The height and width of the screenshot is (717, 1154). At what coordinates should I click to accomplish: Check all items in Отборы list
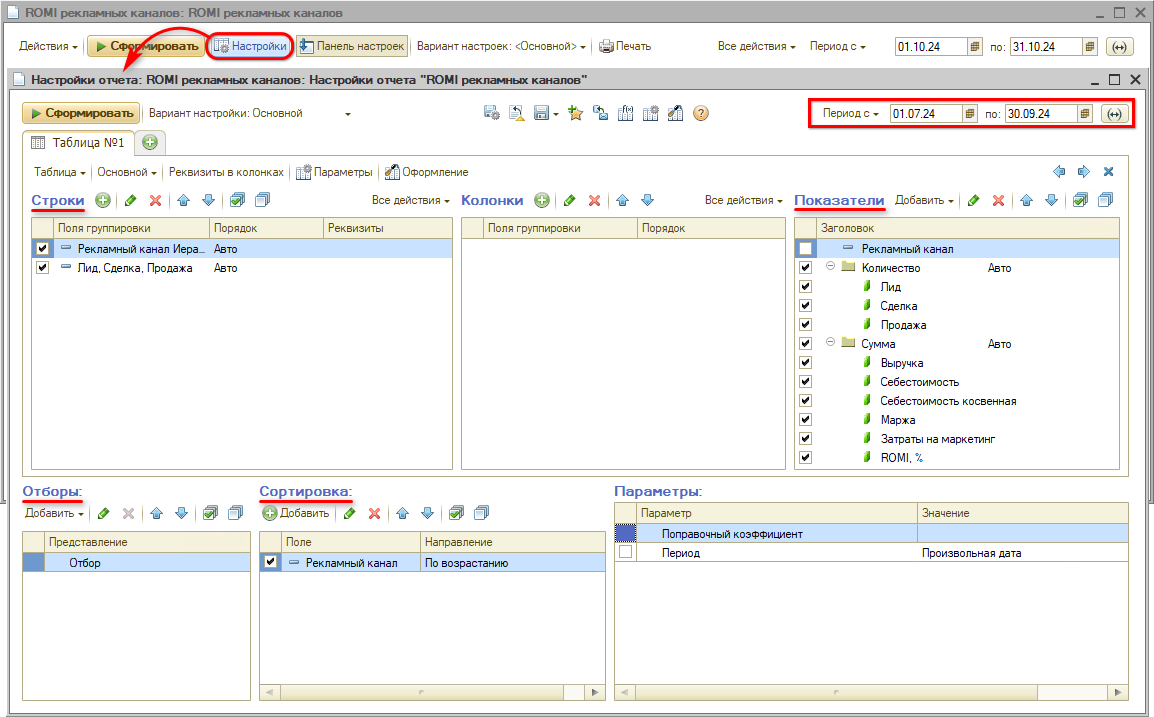coord(210,513)
